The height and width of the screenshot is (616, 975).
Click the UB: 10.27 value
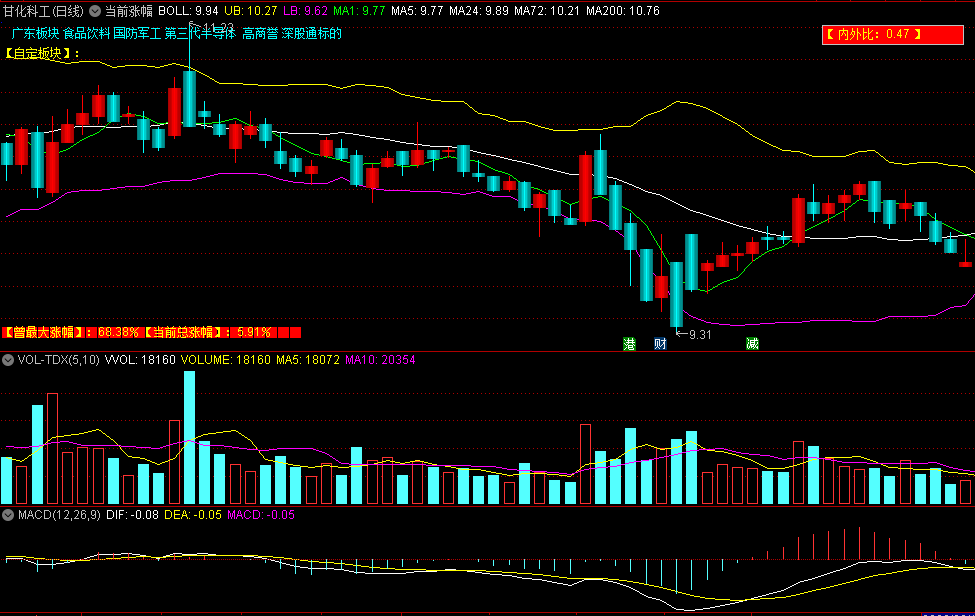pyautogui.click(x=251, y=11)
